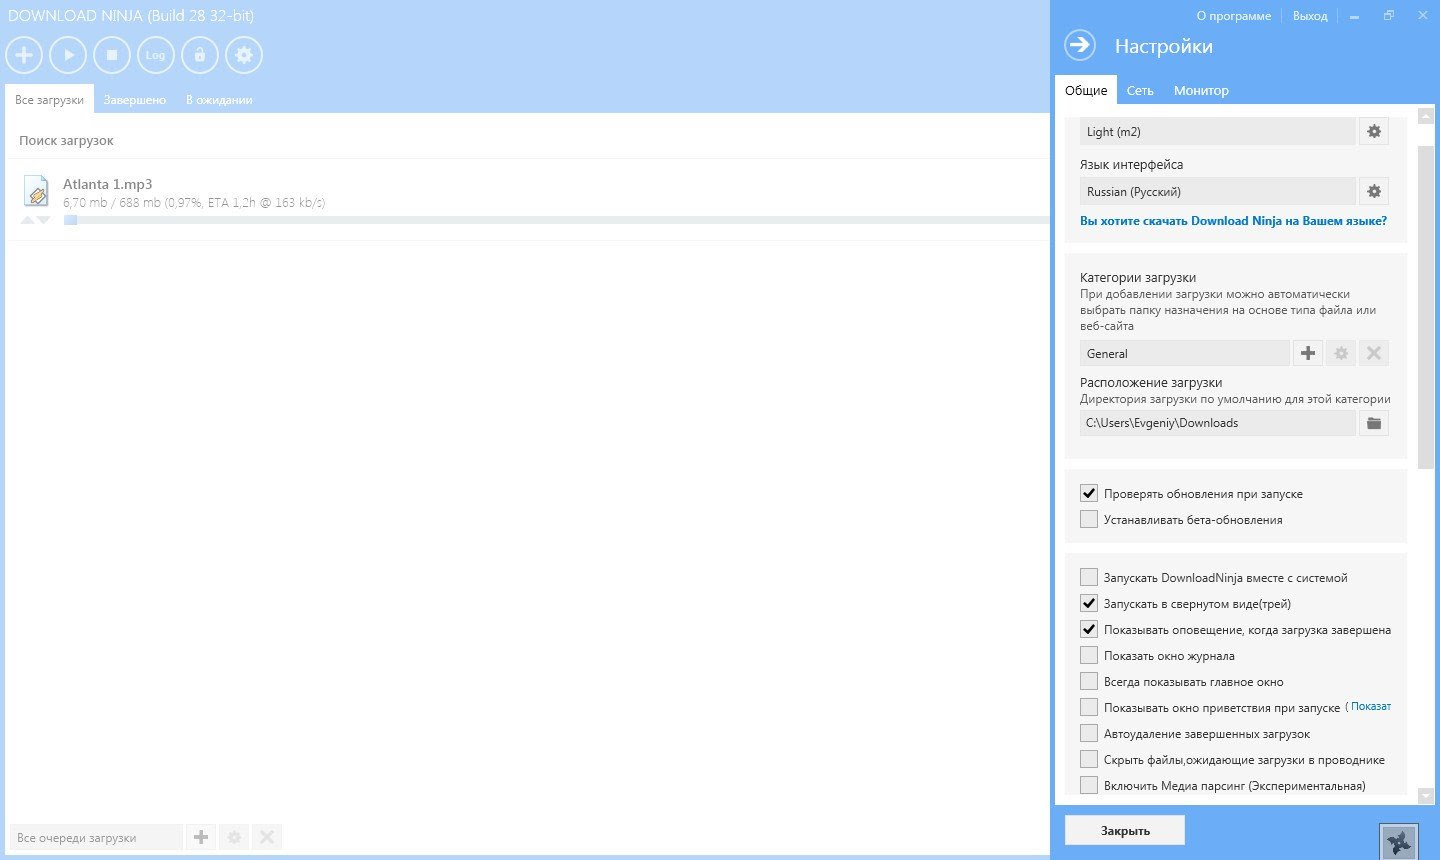Image resolution: width=1440 pixels, height=860 pixels.
Task: Enable 'Скрыть файлы, ожидающие загрузки' checkbox
Action: pos(1089,759)
